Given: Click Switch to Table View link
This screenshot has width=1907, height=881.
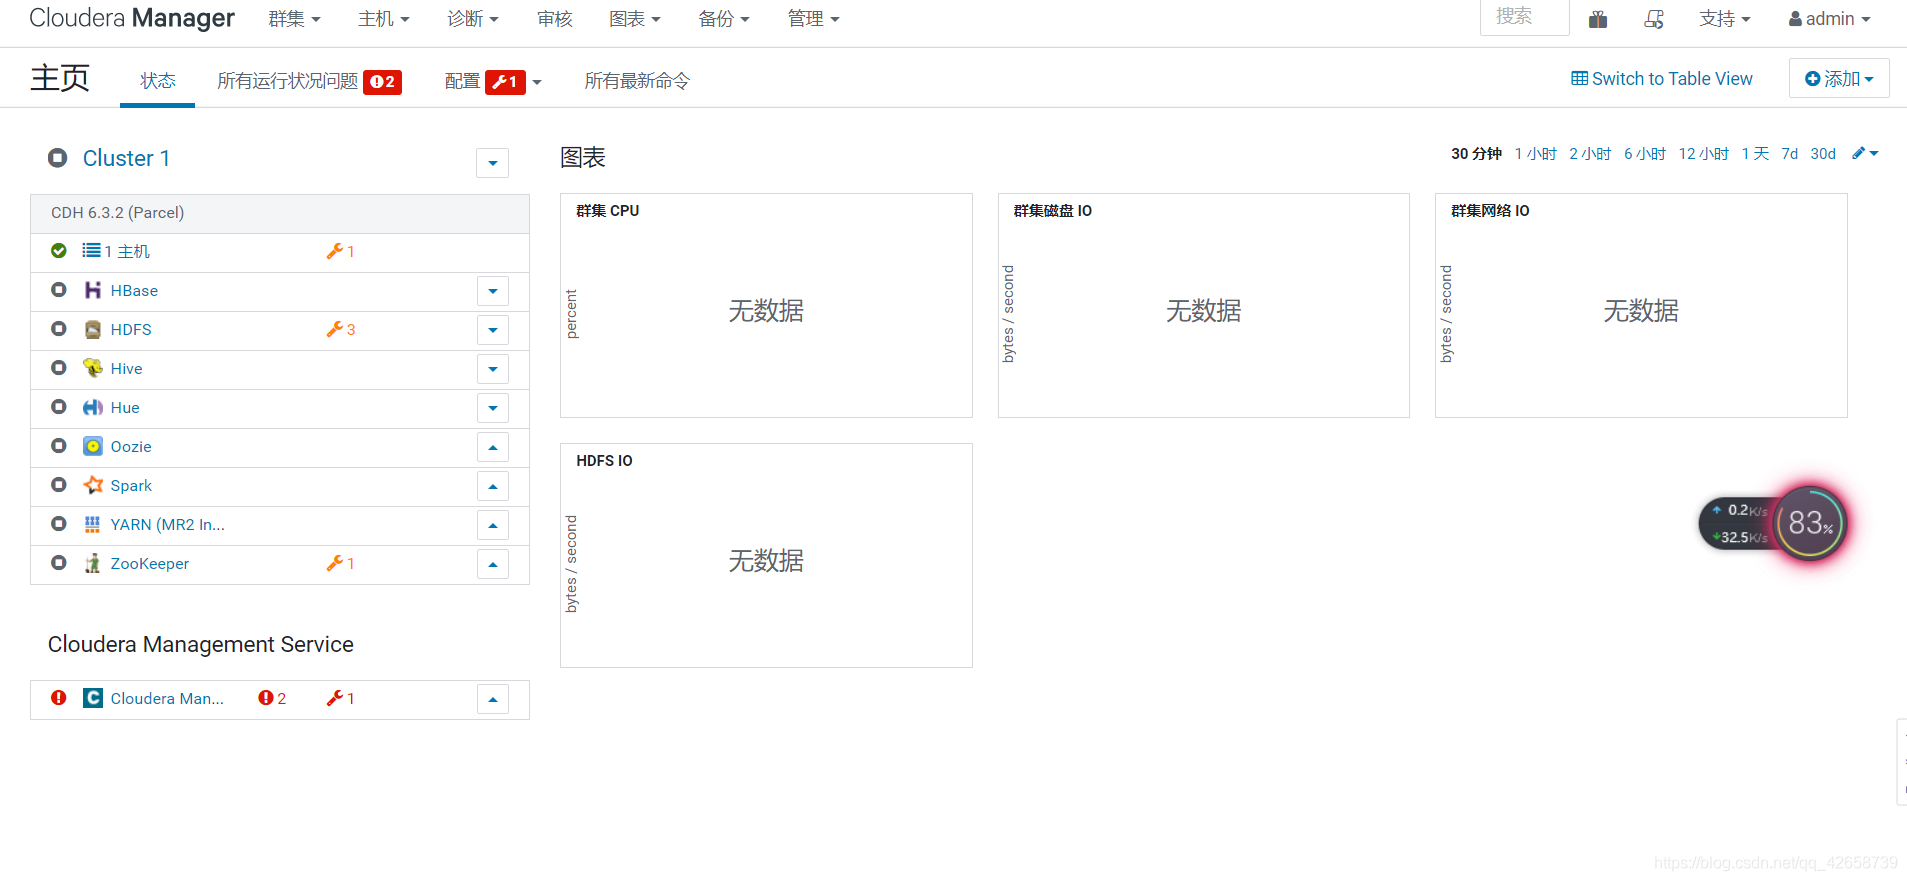Looking at the screenshot, I should pyautogui.click(x=1662, y=79).
